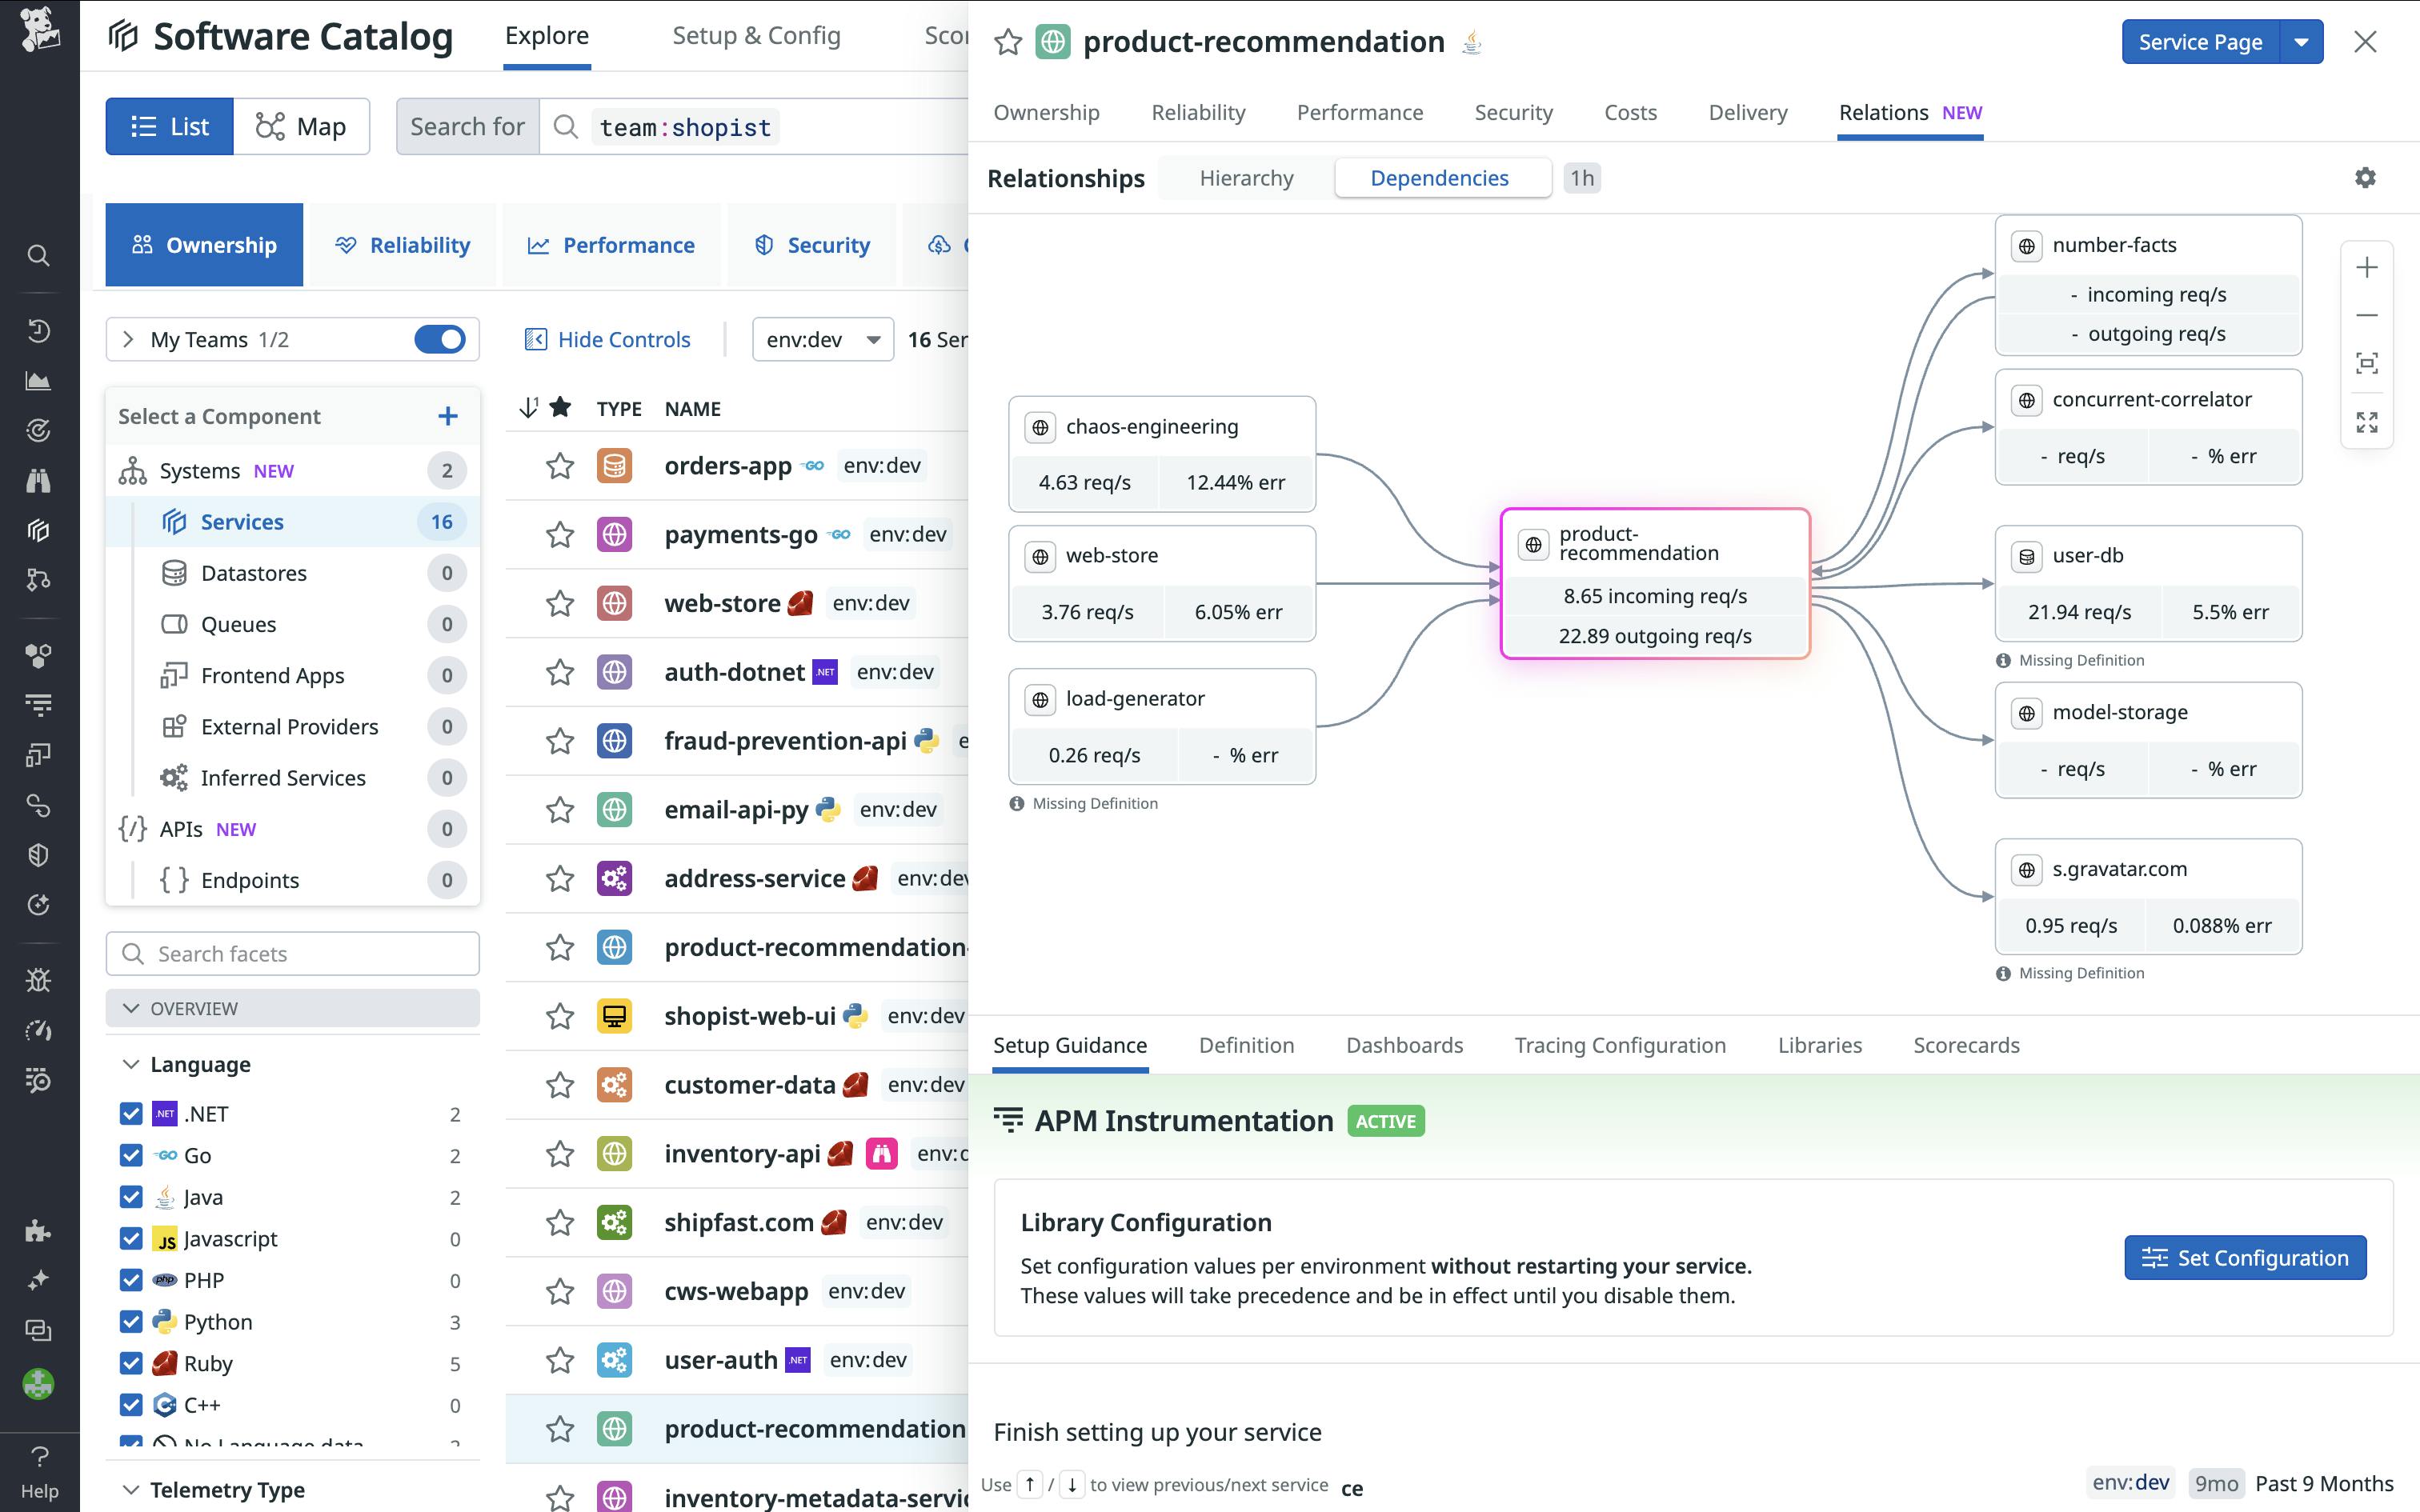Click the bug-shaped error tracking sidebar icon
Screen dimensions: 2420x1512
[38, 980]
